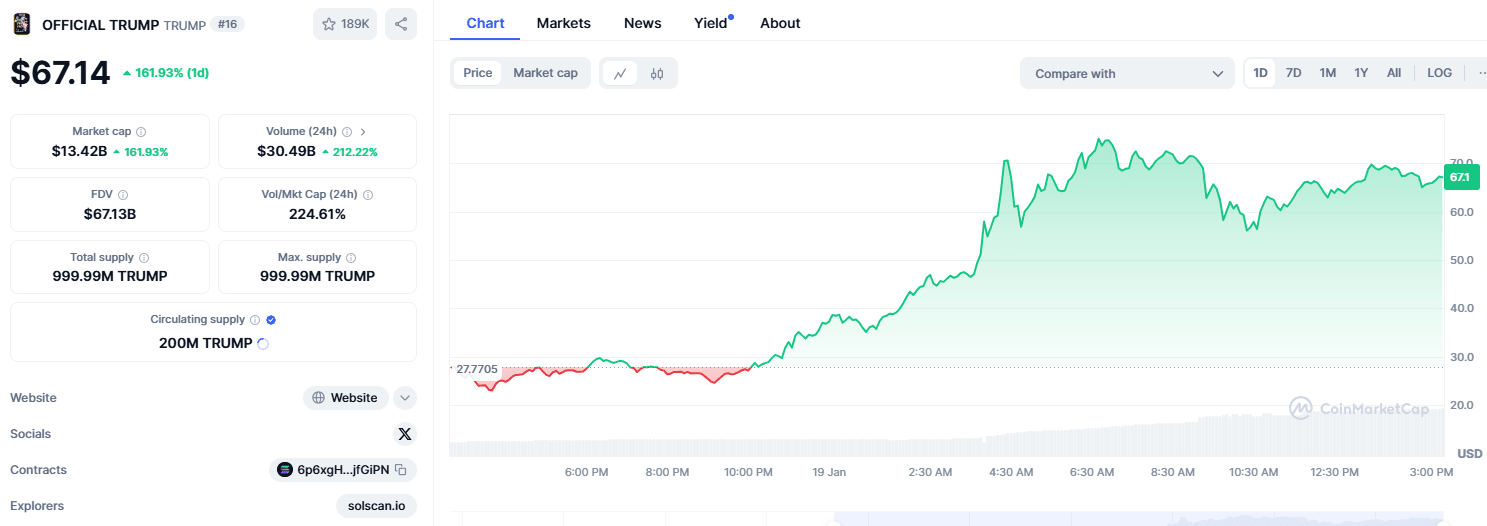Open the X social profile icon
The height and width of the screenshot is (526, 1487).
tap(404, 434)
